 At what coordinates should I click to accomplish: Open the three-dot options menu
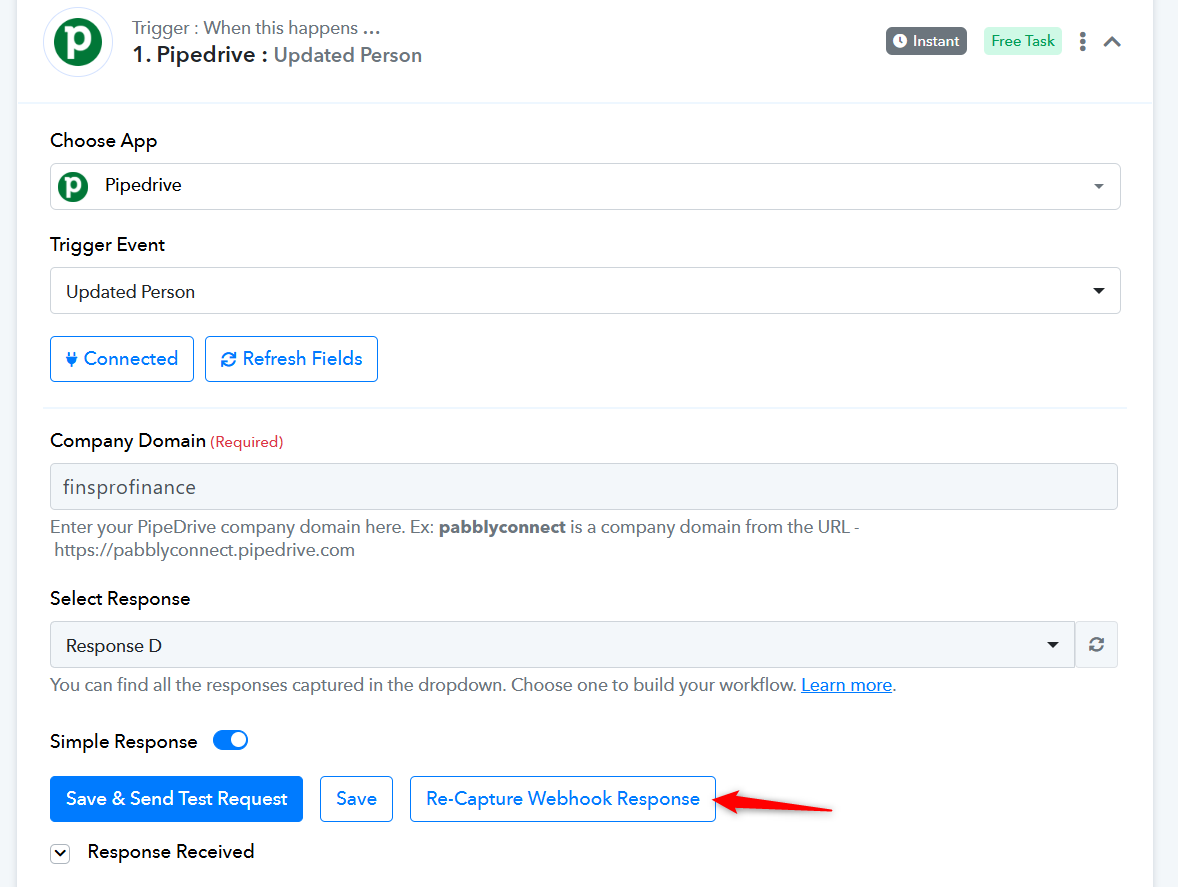tap(1083, 41)
